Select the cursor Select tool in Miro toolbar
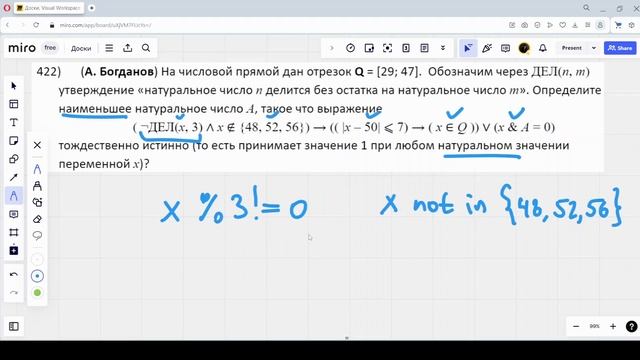 pyautogui.click(x=13, y=86)
